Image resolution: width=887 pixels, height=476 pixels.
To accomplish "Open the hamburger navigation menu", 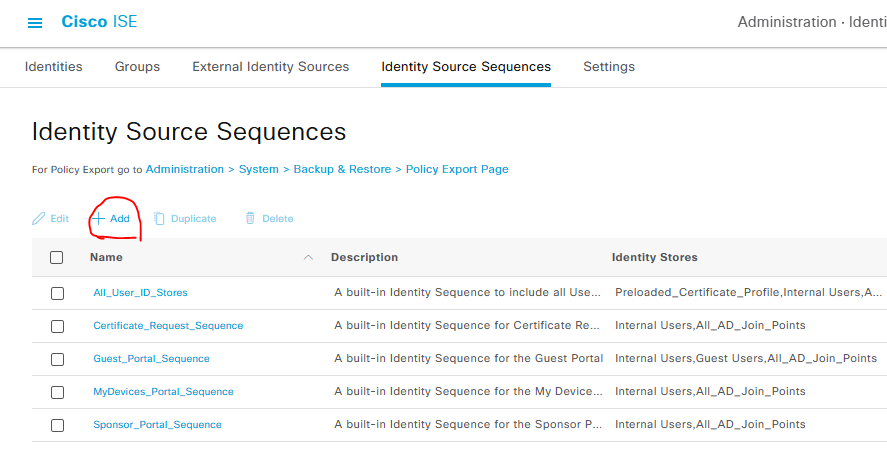I will (x=35, y=23).
